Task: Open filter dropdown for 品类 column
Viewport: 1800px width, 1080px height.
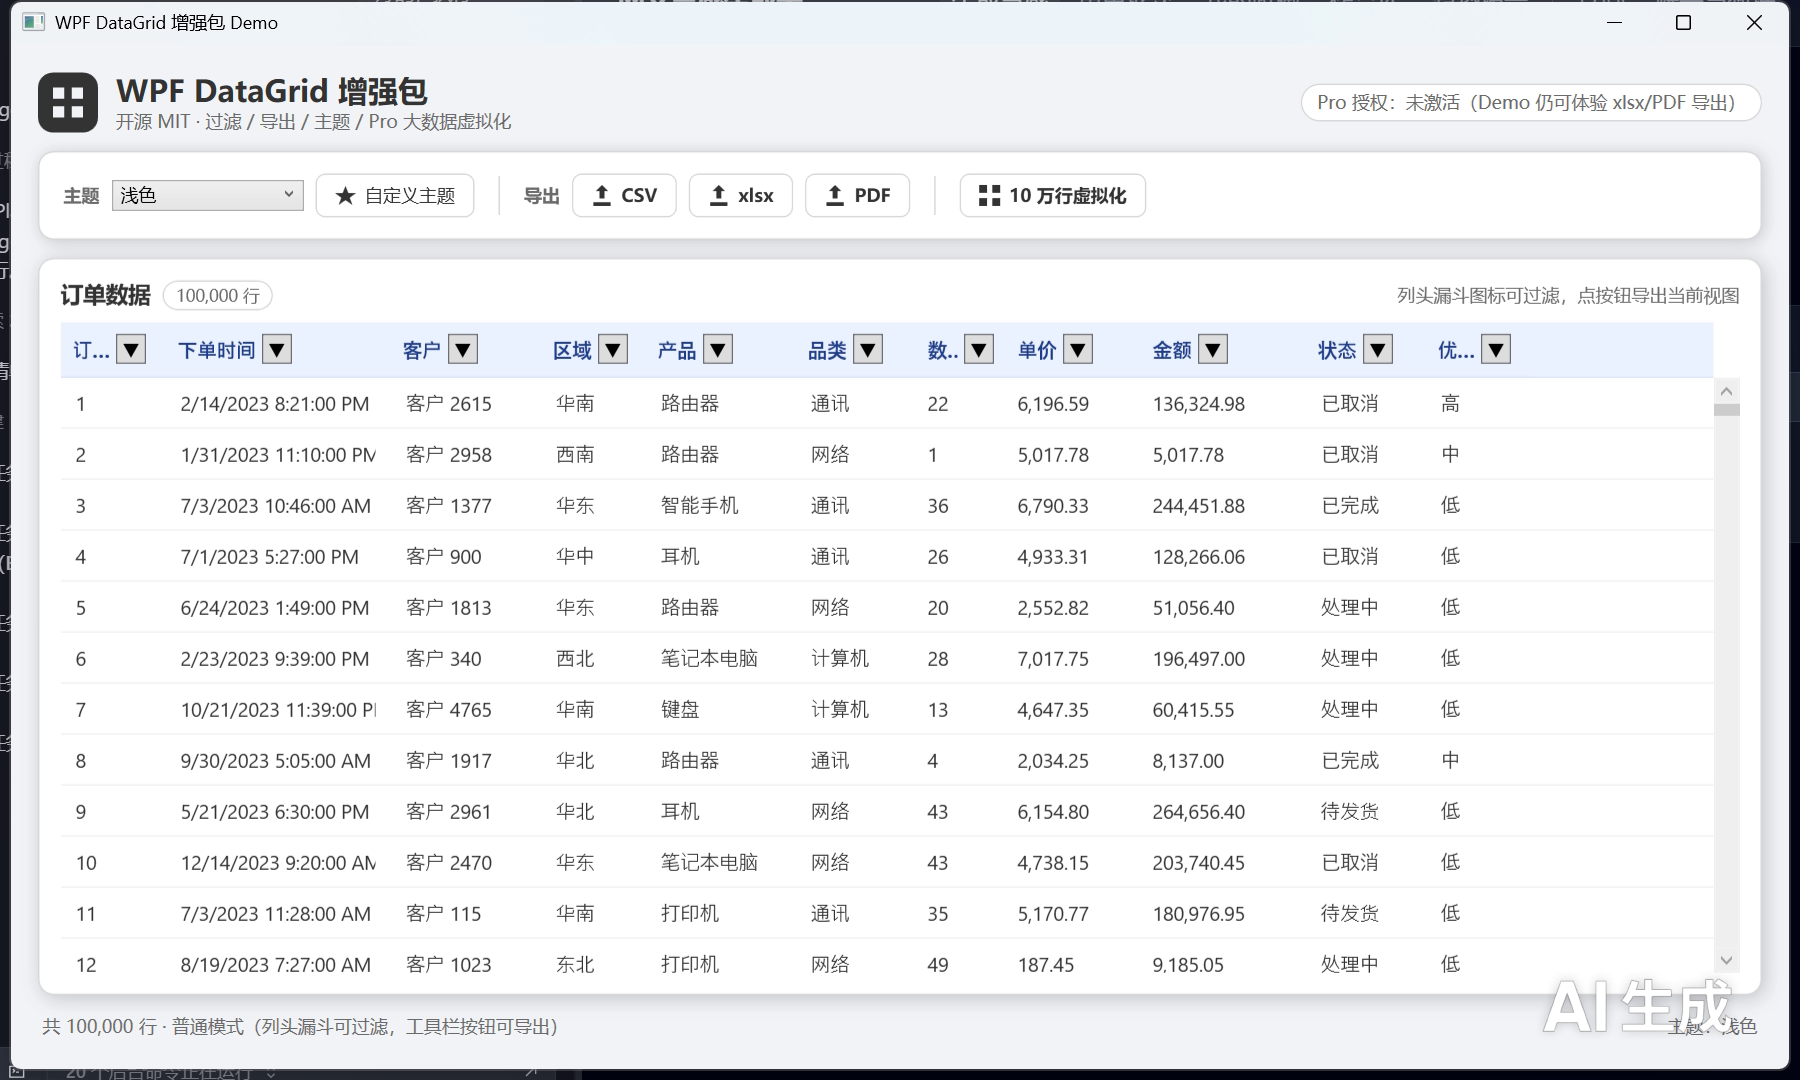Action: [x=868, y=350]
